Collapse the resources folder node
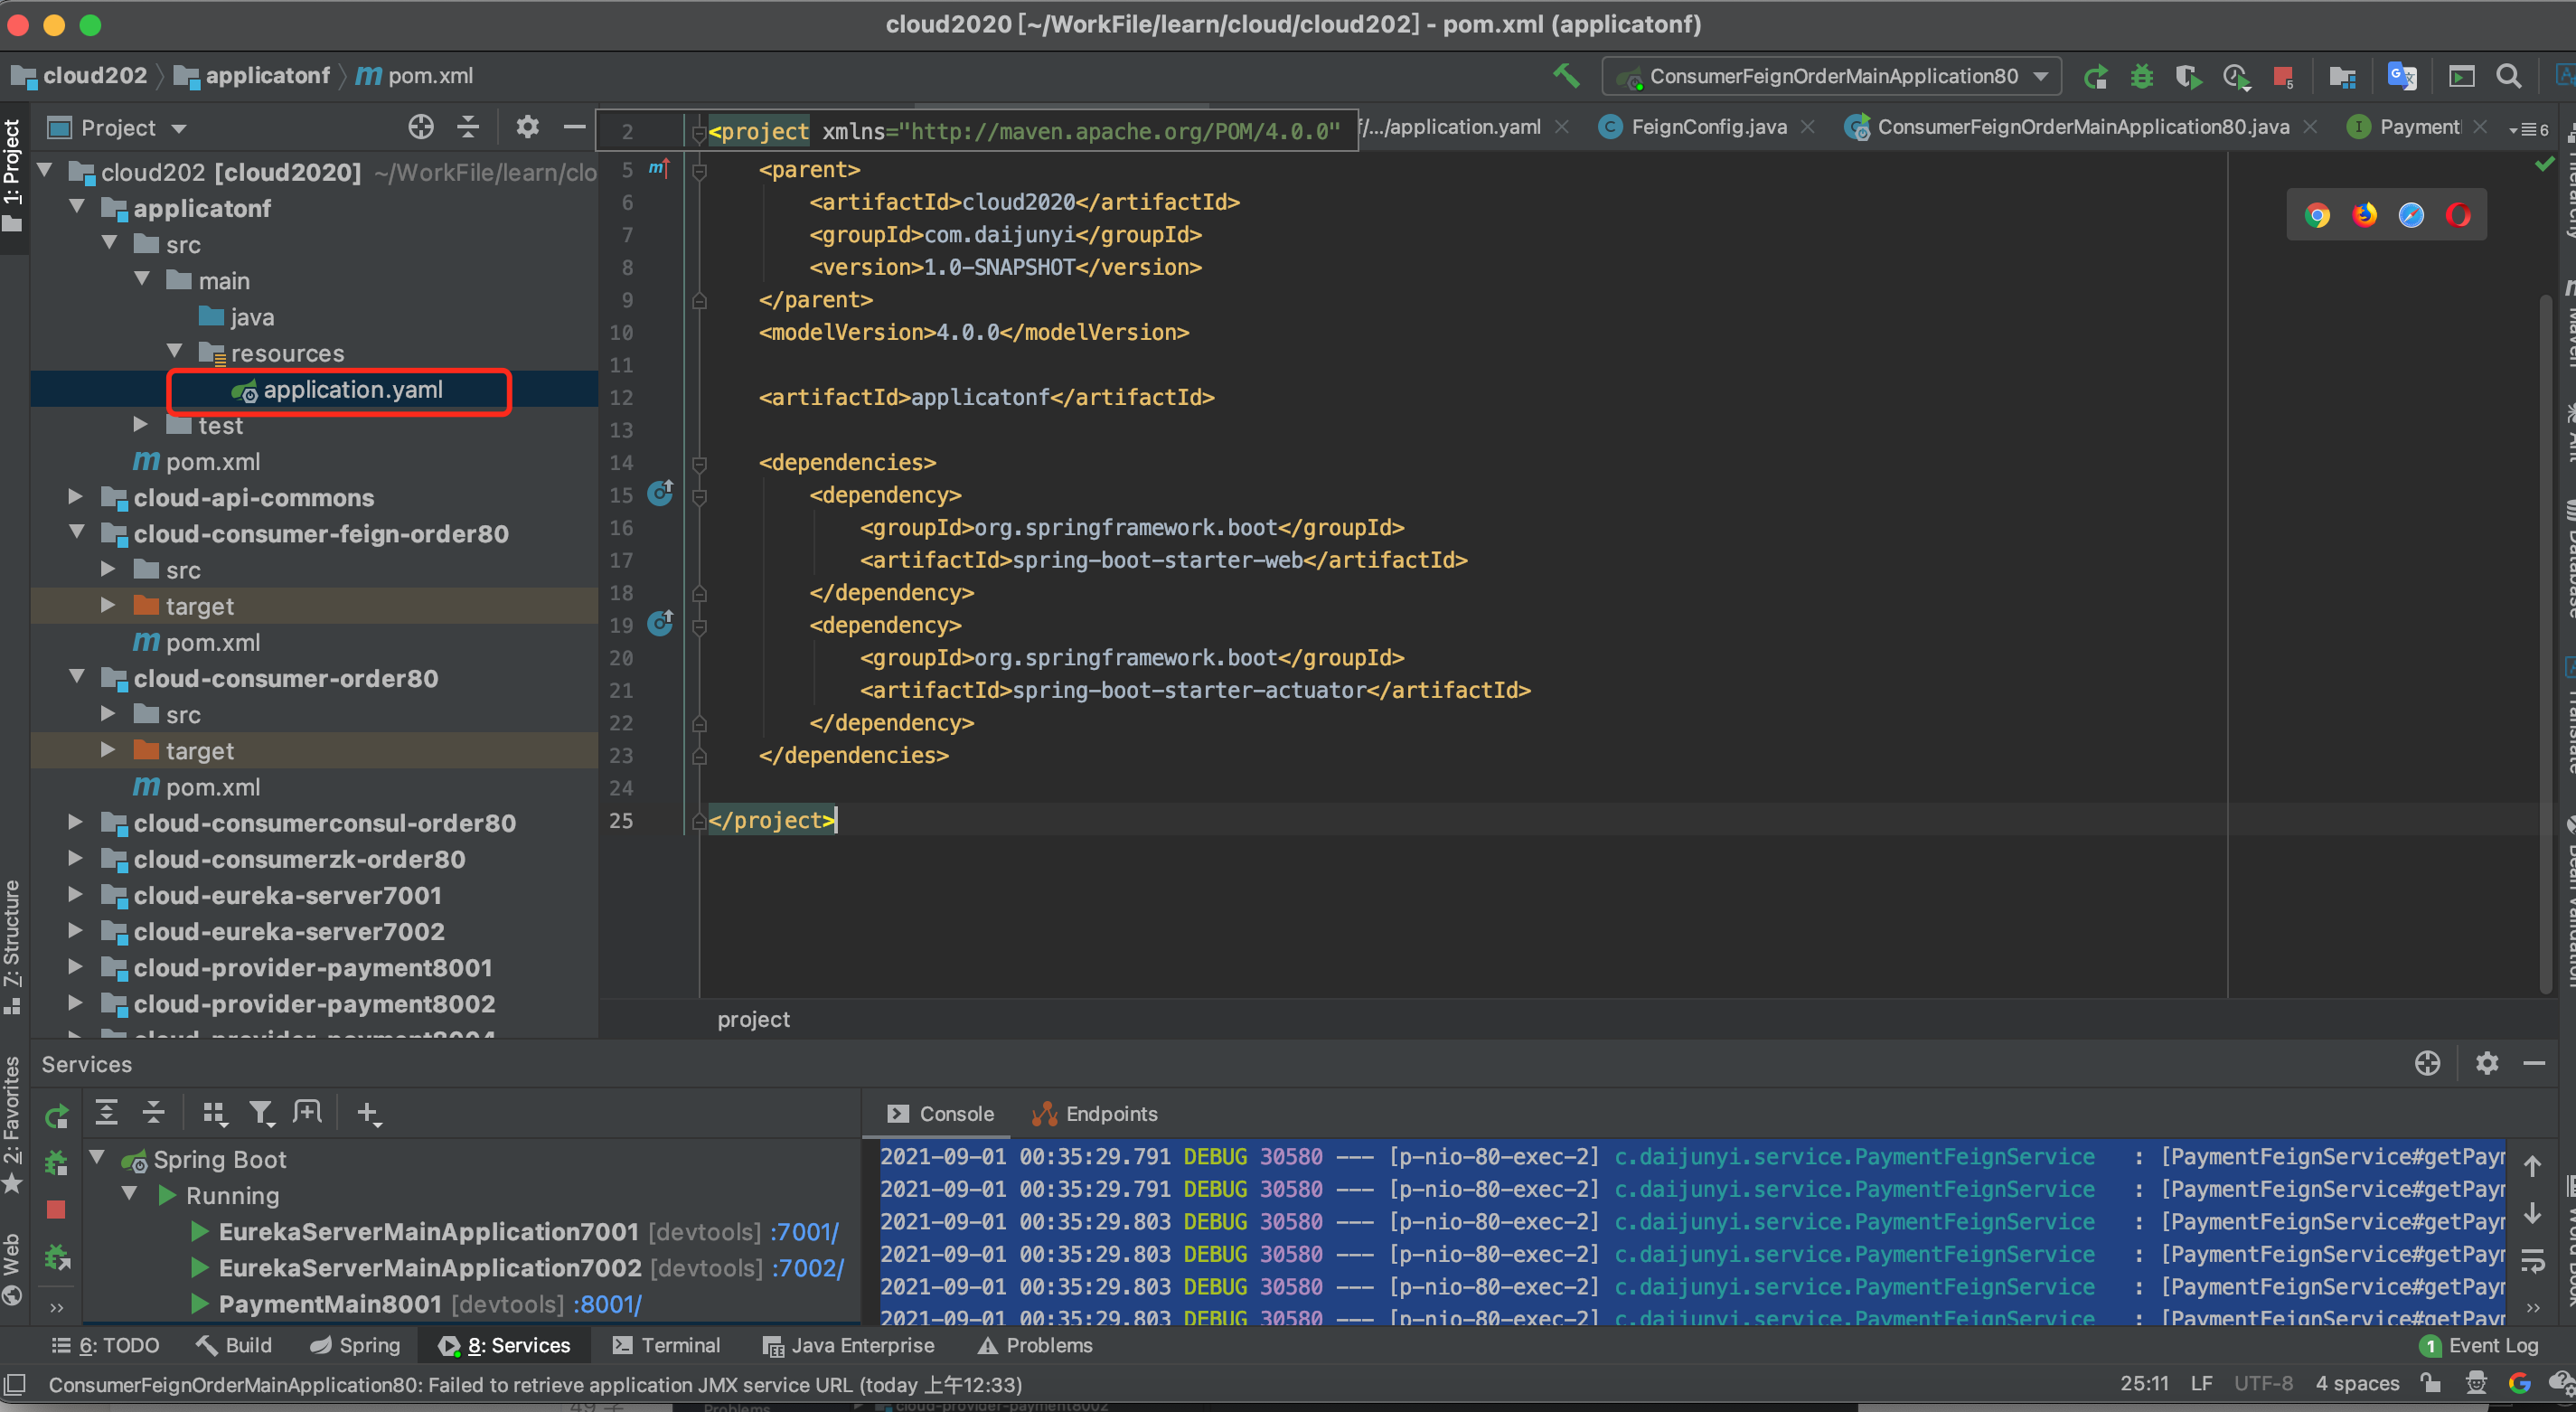This screenshot has height=1412, width=2576. pos(174,352)
